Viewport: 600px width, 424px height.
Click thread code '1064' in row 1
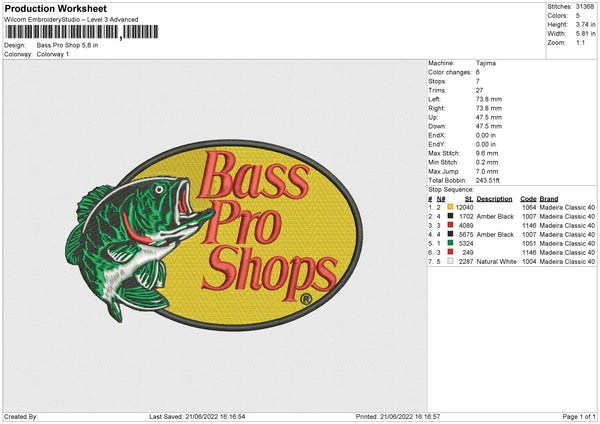pos(529,207)
